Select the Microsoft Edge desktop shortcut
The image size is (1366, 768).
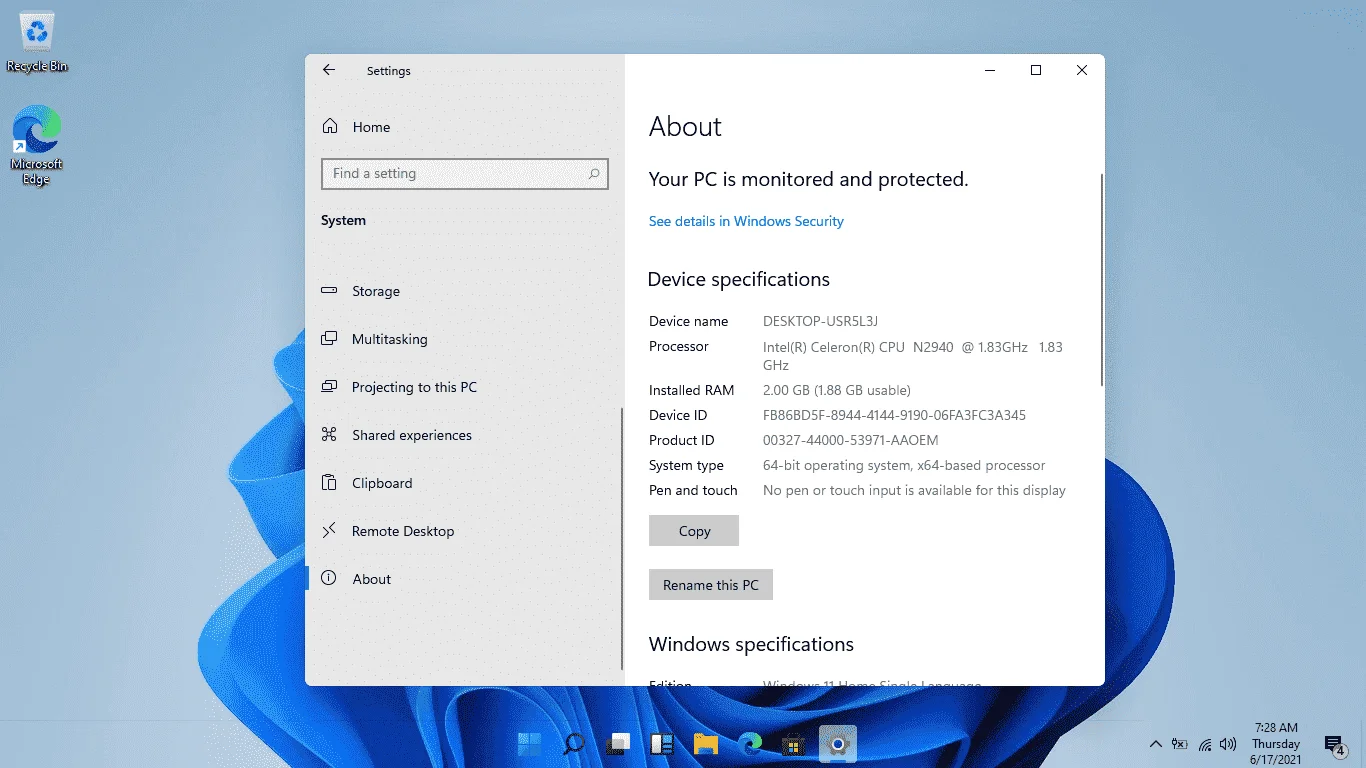pyautogui.click(x=37, y=146)
